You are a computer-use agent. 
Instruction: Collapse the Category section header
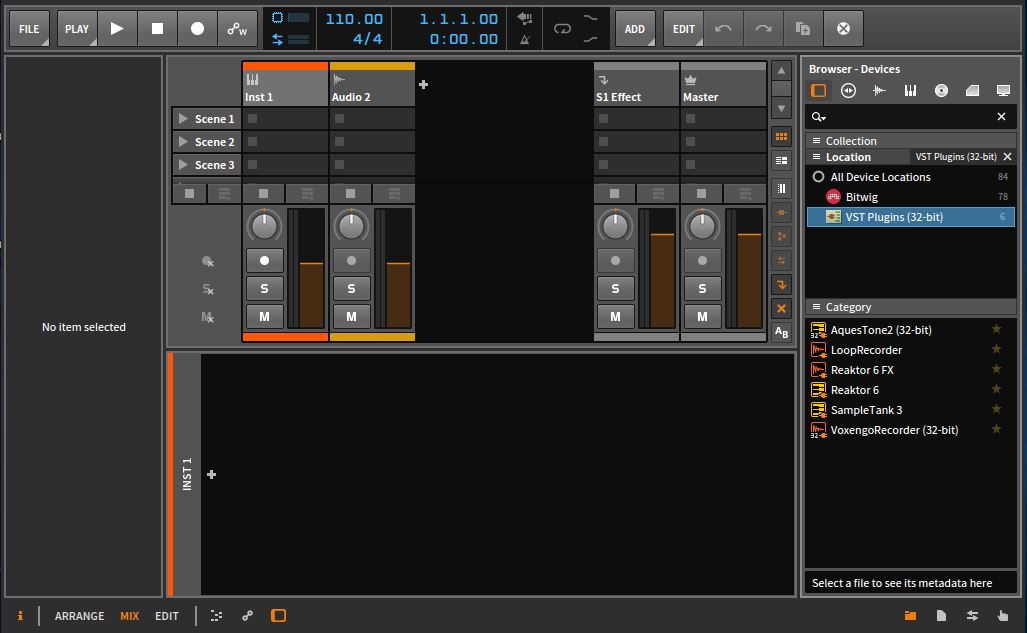click(x=910, y=307)
